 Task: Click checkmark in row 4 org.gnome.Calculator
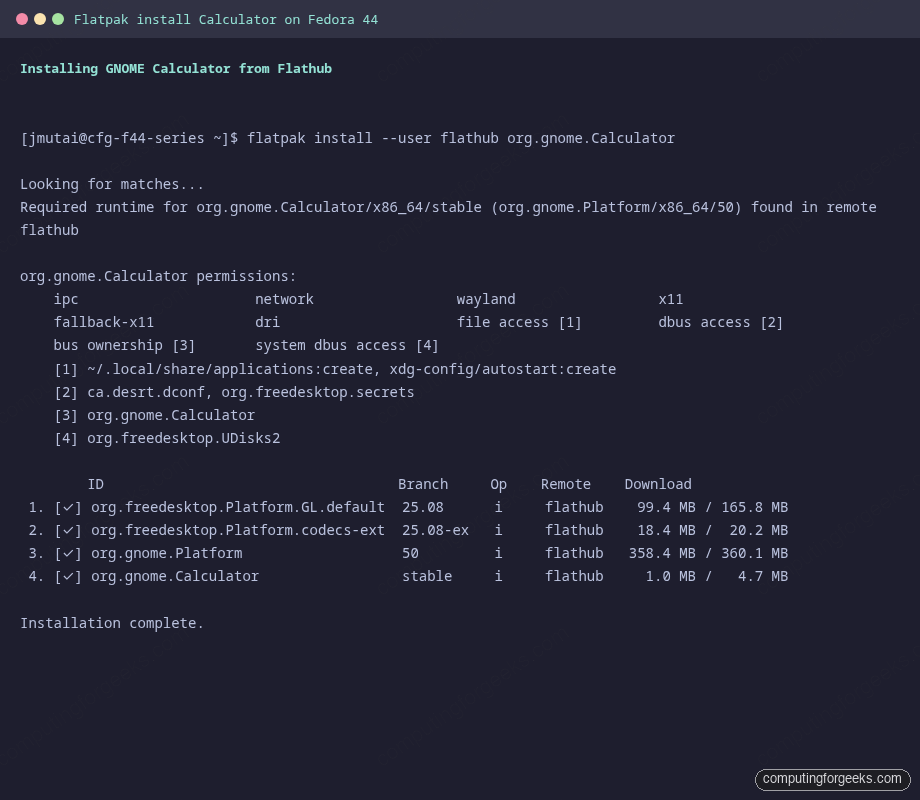tap(68, 576)
